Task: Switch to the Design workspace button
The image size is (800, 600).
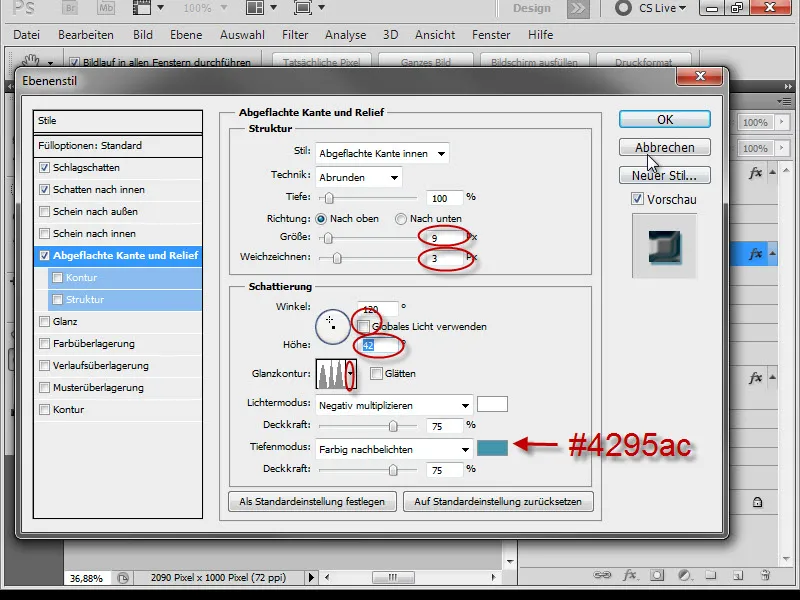Action: pos(532,8)
